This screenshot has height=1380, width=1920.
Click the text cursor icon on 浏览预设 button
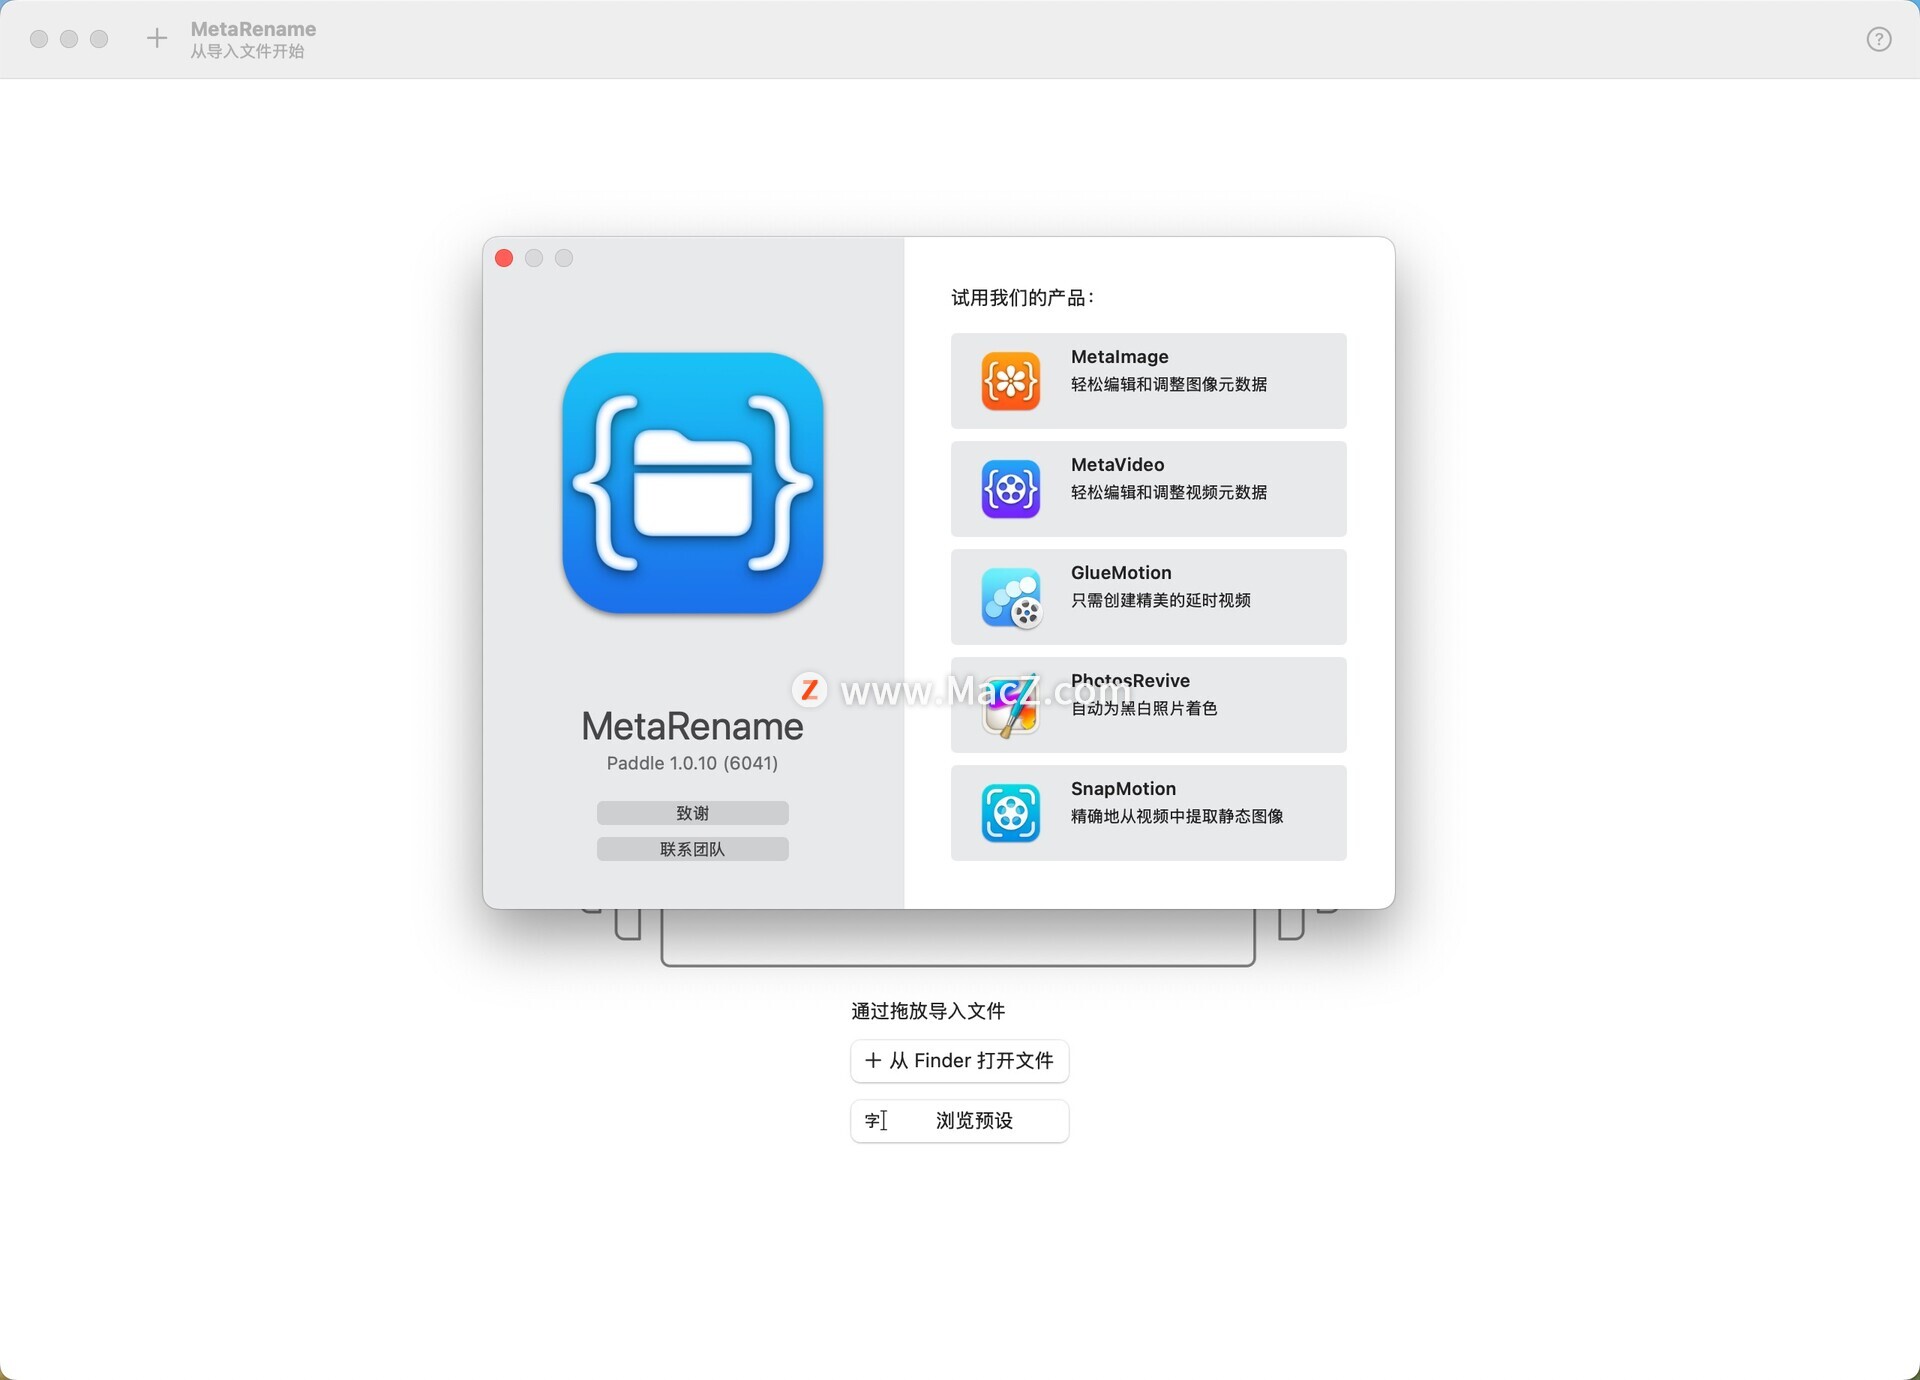(x=876, y=1120)
